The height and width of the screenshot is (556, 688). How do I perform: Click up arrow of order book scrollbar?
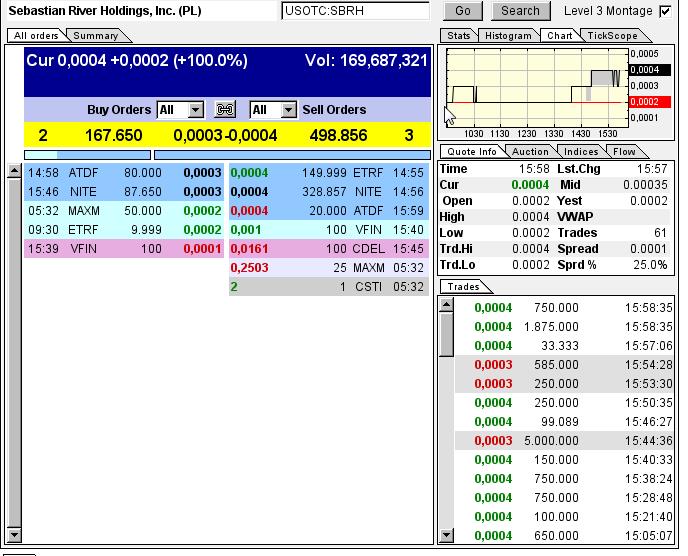click(x=14, y=170)
